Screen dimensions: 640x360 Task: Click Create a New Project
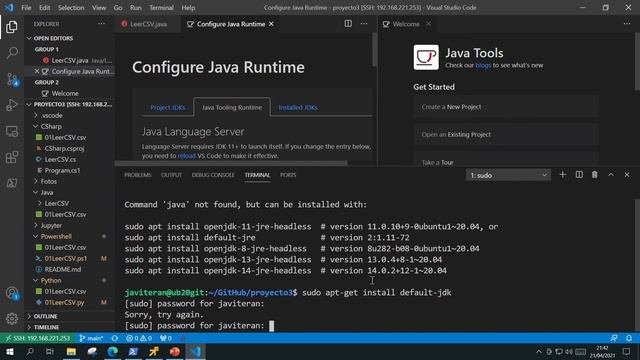[x=506, y=107]
